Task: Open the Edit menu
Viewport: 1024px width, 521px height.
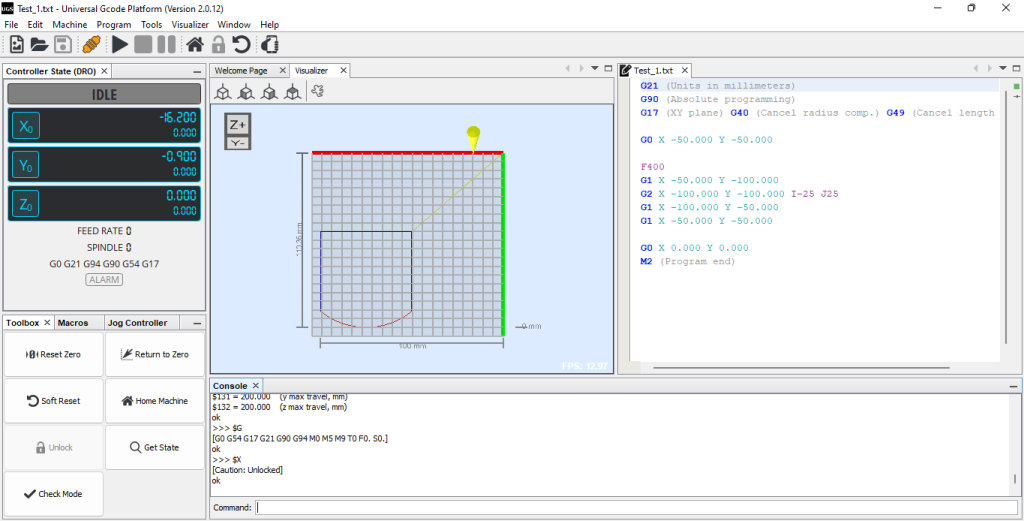Action: (35, 25)
